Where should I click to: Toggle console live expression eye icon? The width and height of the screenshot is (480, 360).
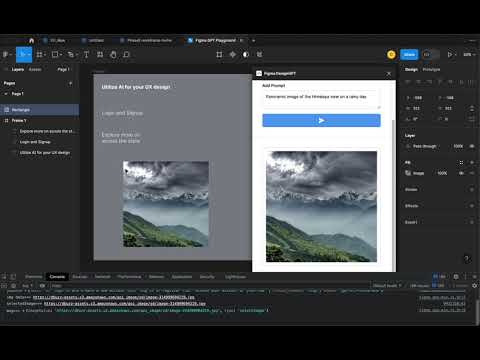[42, 286]
